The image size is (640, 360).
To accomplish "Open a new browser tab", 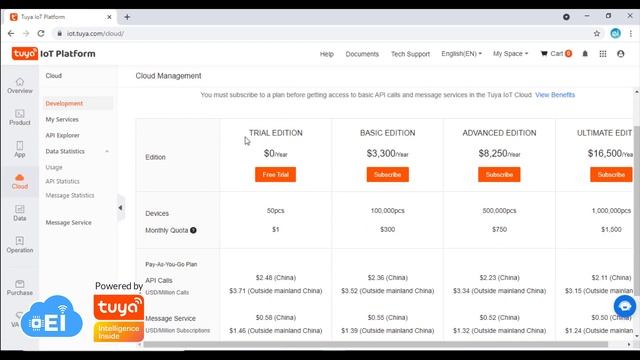I will coord(127,17).
